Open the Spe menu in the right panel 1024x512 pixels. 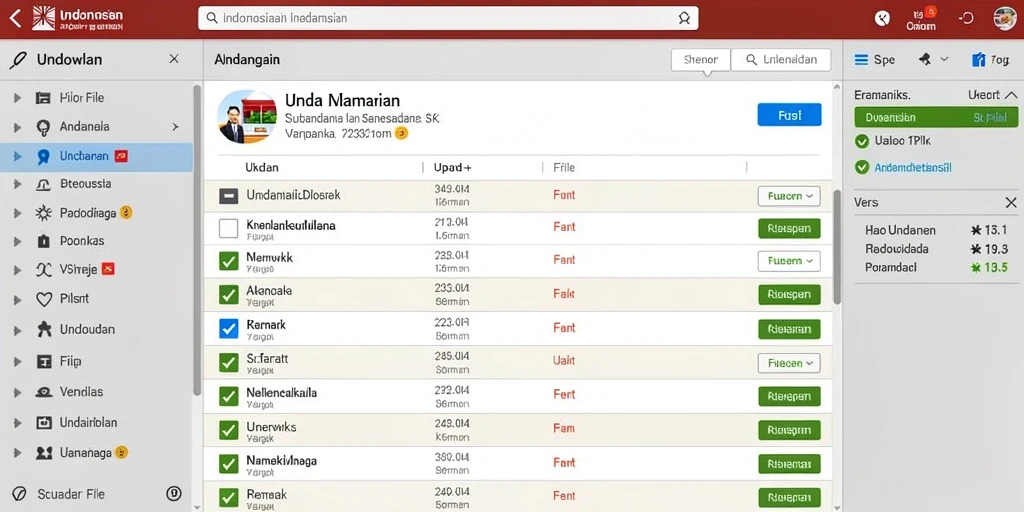coord(874,59)
